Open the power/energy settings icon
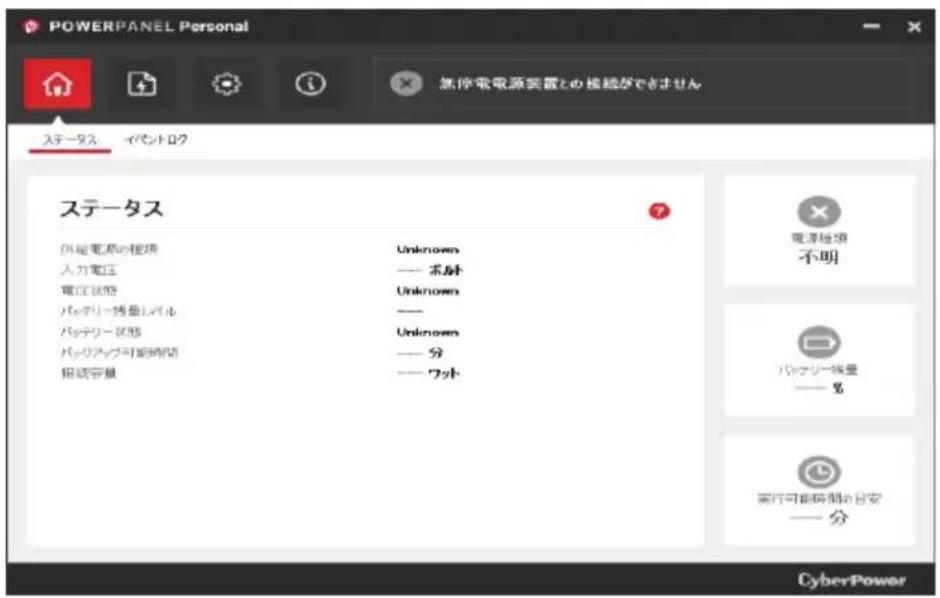Image resolution: width=940 pixels, height=598 pixels. [x=142, y=84]
